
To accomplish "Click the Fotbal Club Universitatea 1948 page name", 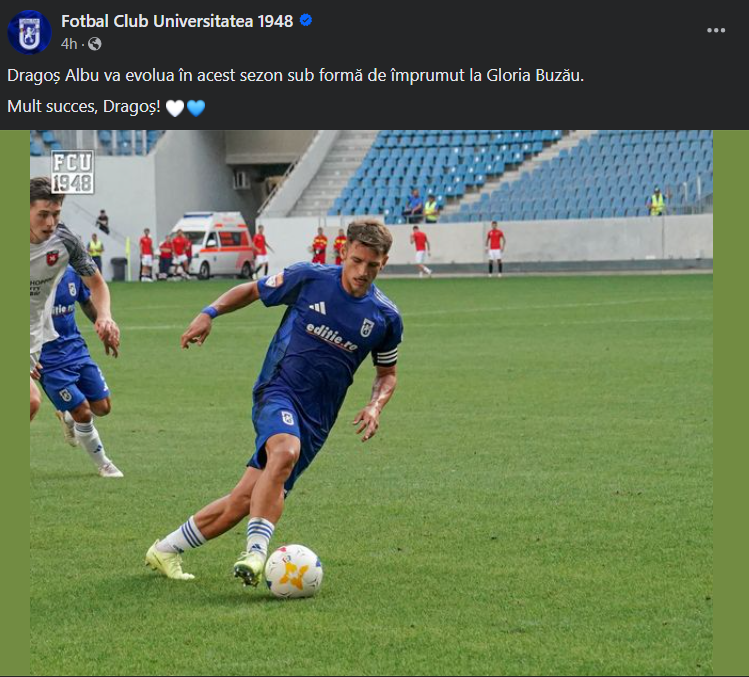I will coord(177,21).
